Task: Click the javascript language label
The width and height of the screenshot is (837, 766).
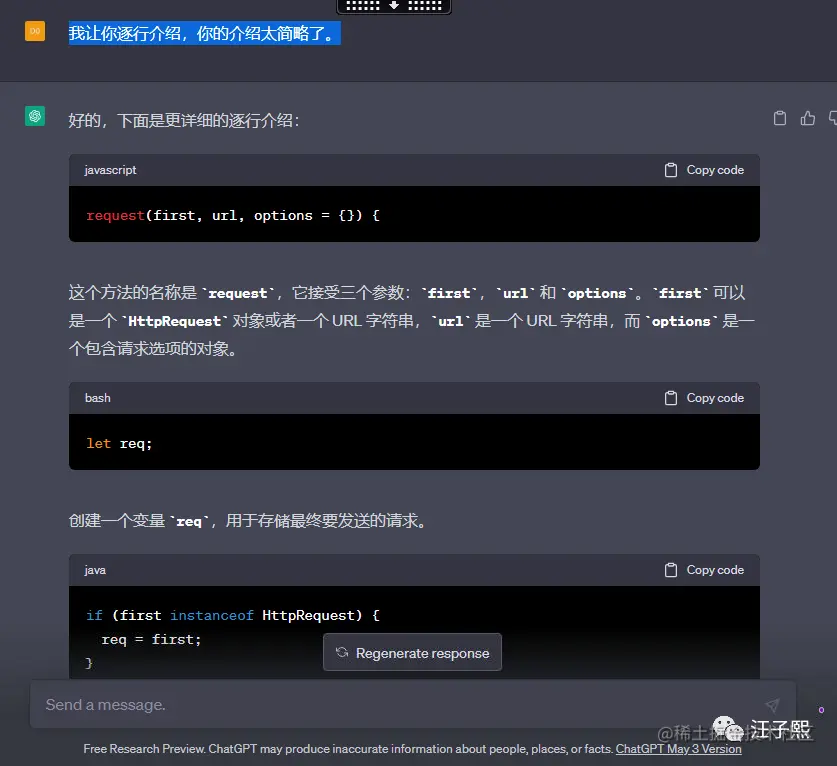Action: tap(110, 170)
